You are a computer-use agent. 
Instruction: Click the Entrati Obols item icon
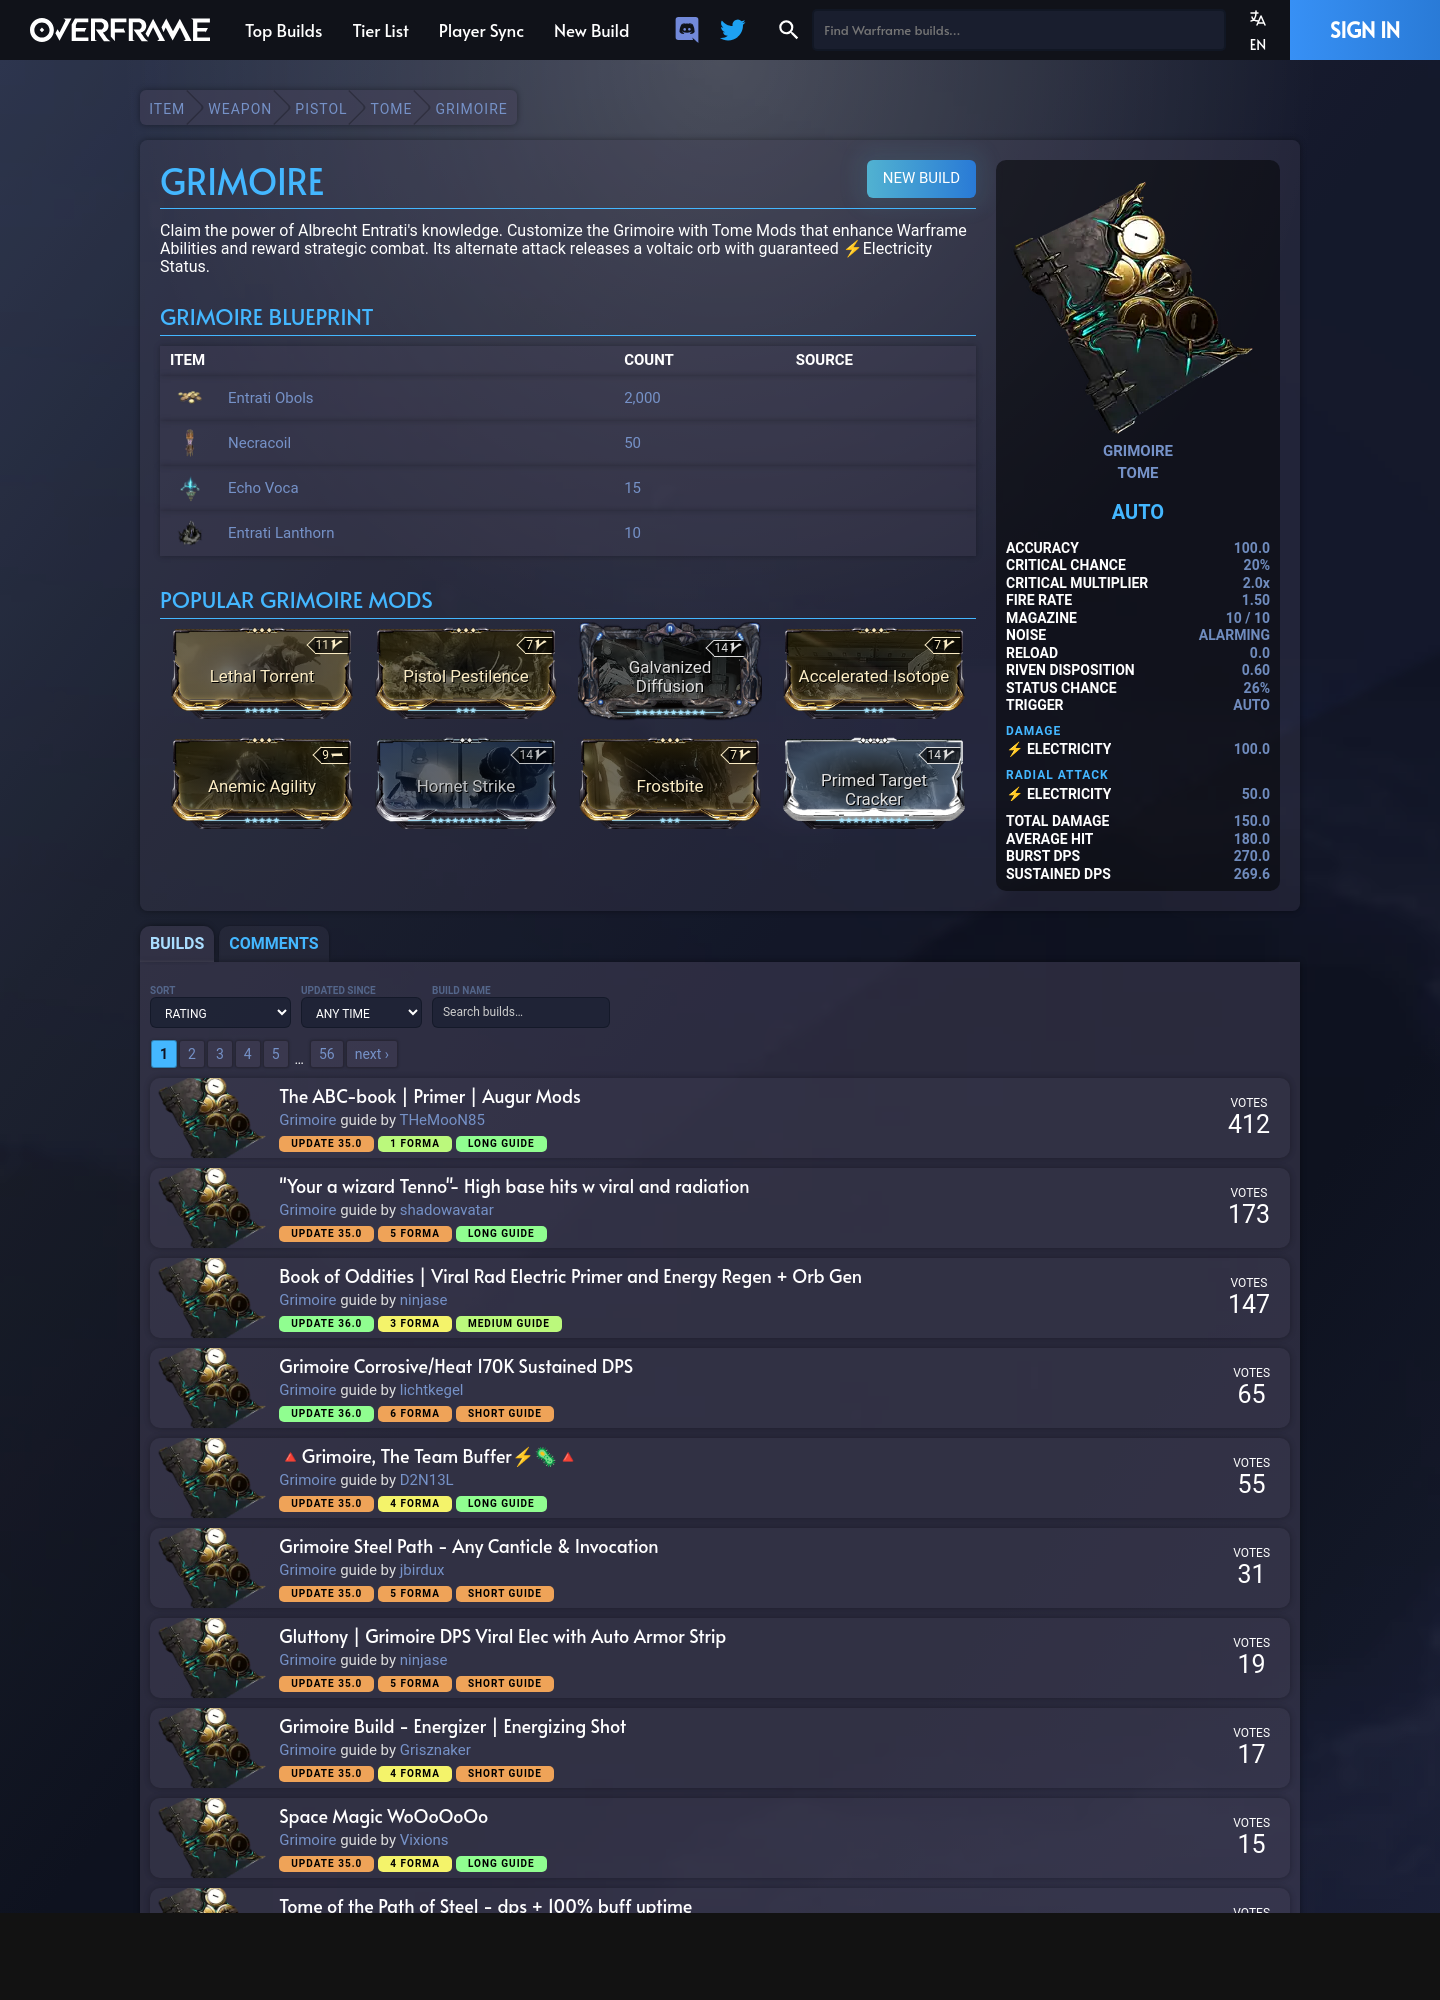click(190, 397)
